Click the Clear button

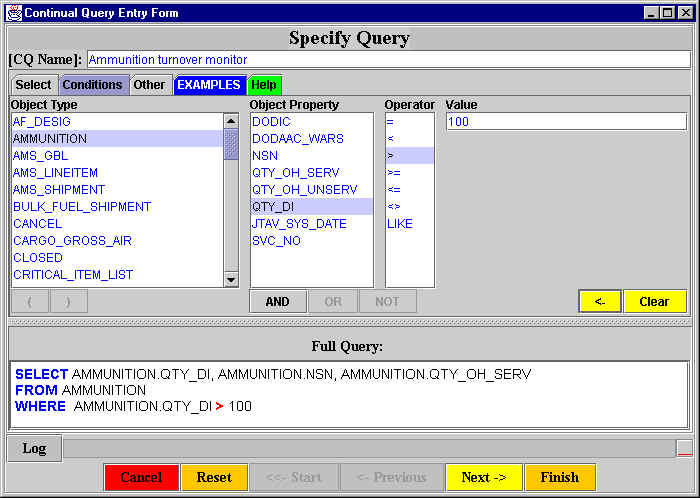(x=654, y=301)
